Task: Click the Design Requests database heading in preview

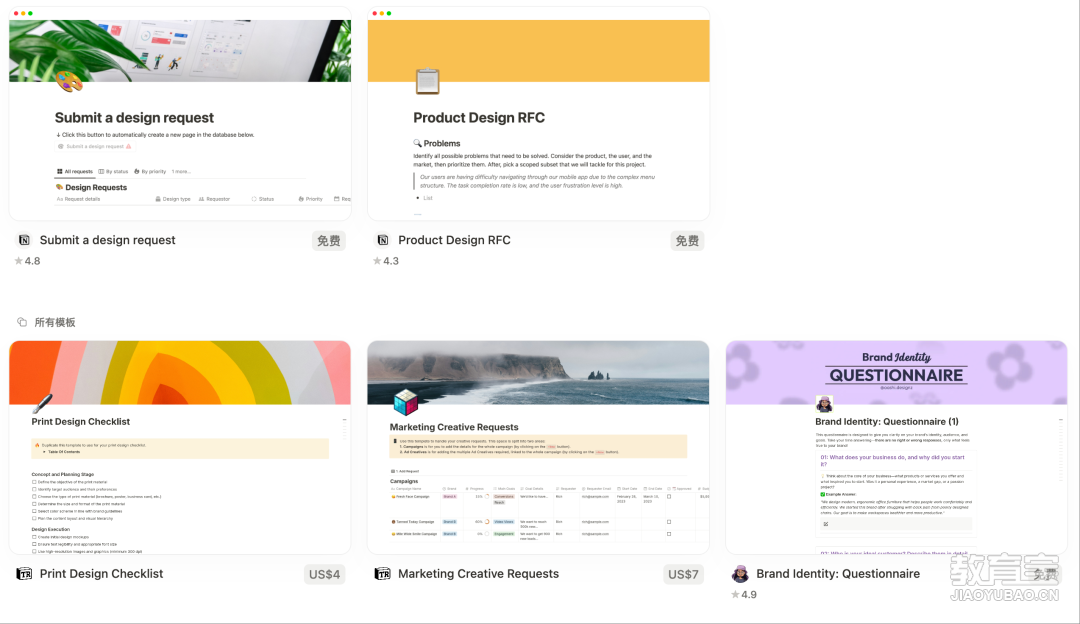Action: [x=96, y=187]
